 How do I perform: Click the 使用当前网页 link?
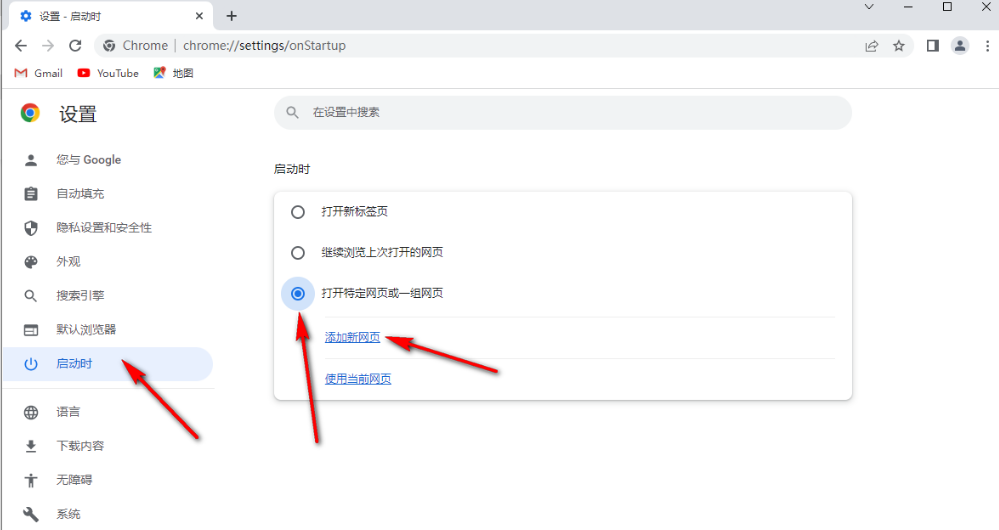358,379
